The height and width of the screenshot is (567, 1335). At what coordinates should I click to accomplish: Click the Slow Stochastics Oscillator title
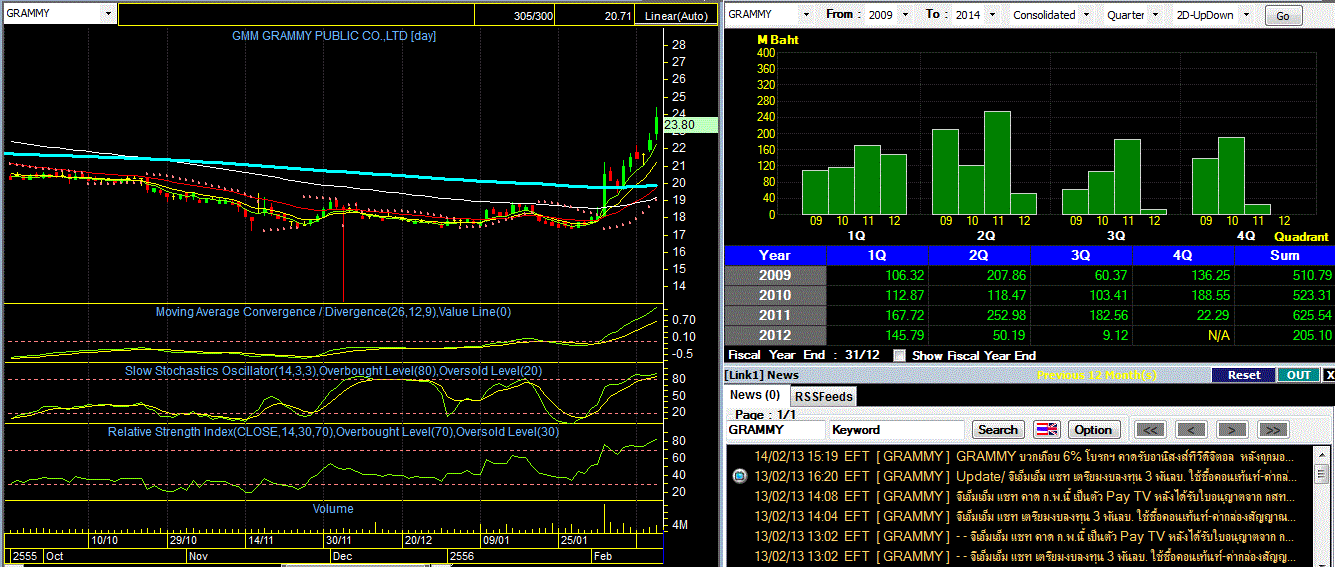(334, 370)
